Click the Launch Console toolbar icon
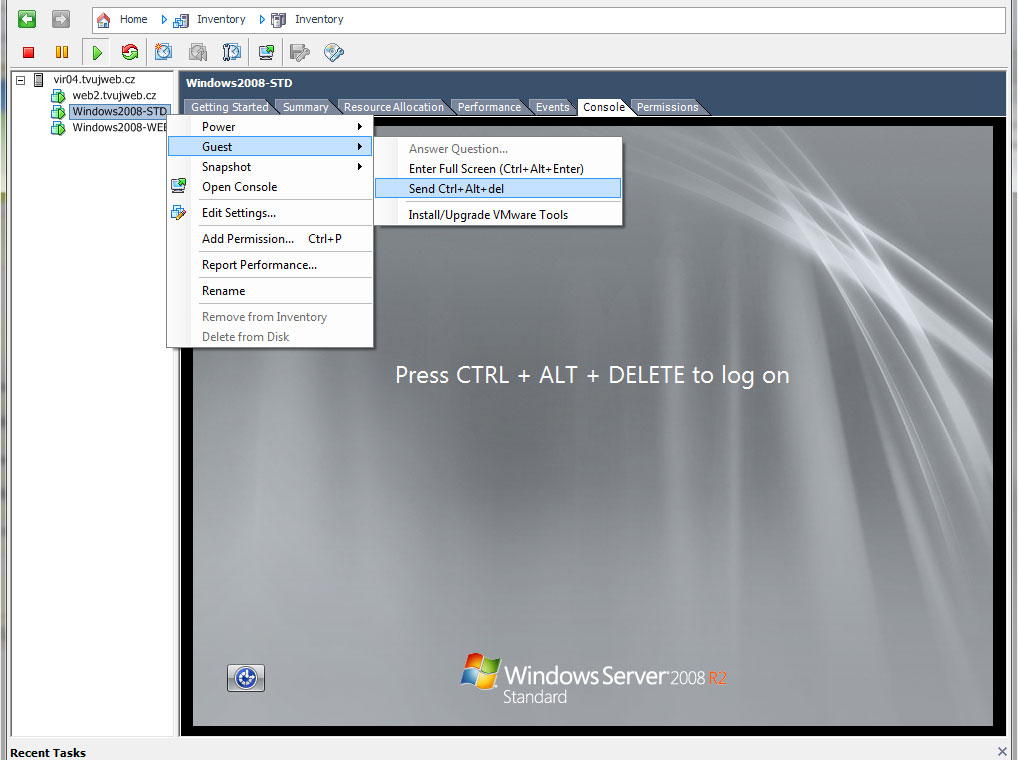The height and width of the screenshot is (760, 1018). 266,52
